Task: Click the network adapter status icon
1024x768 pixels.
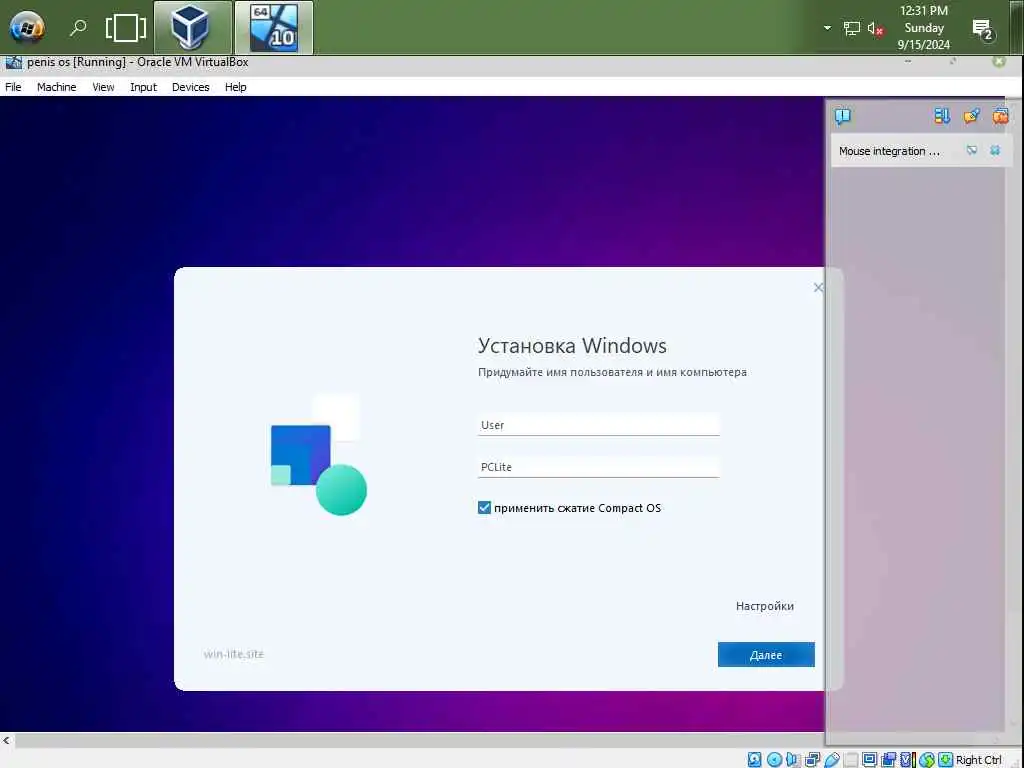Action: click(812, 760)
